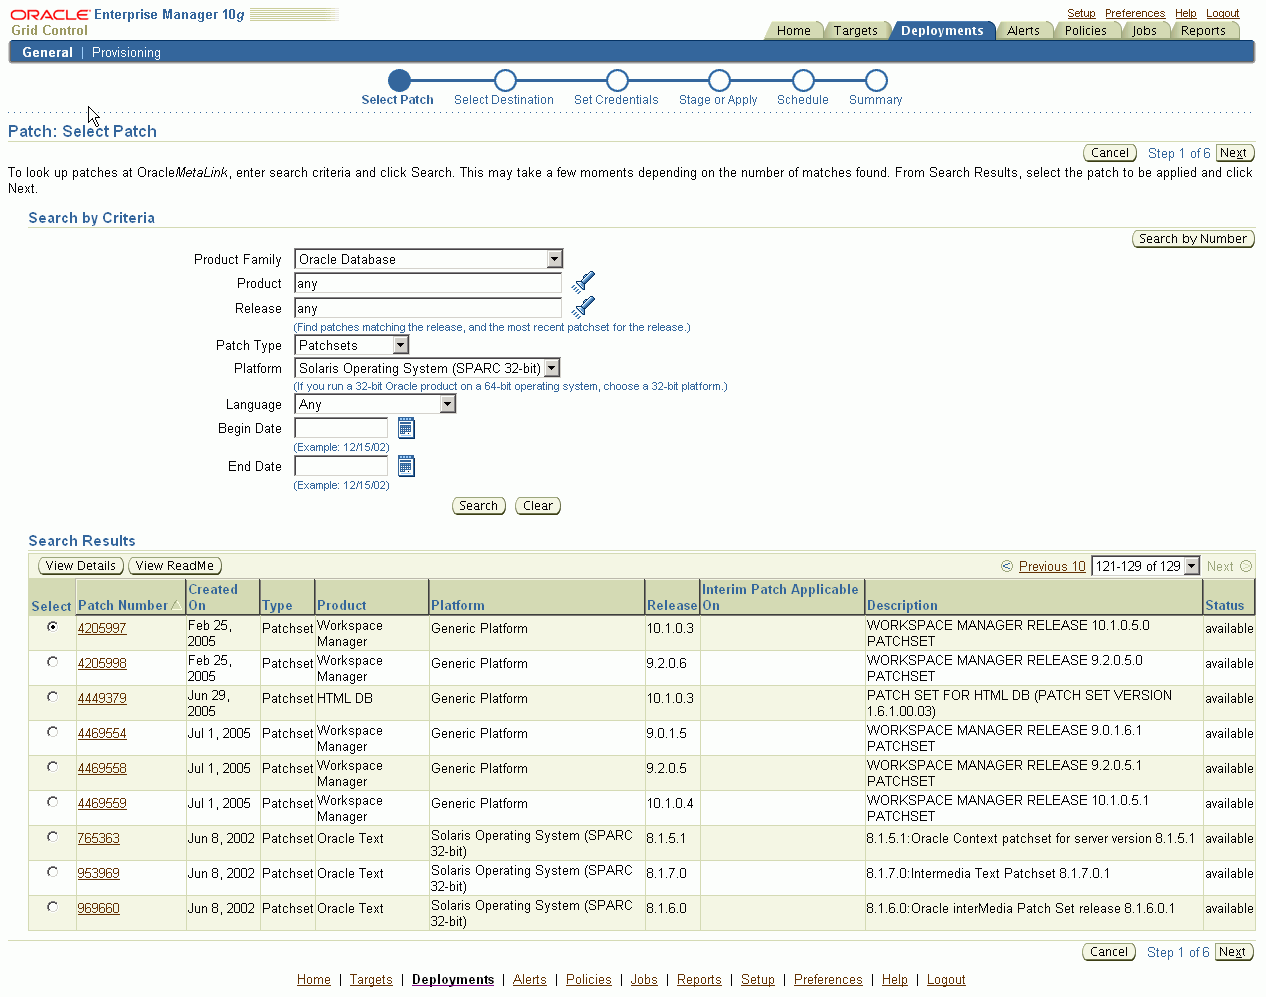This screenshot has width=1266, height=997.
Task: Click the Select Destination step circle
Action: pyautogui.click(x=505, y=79)
